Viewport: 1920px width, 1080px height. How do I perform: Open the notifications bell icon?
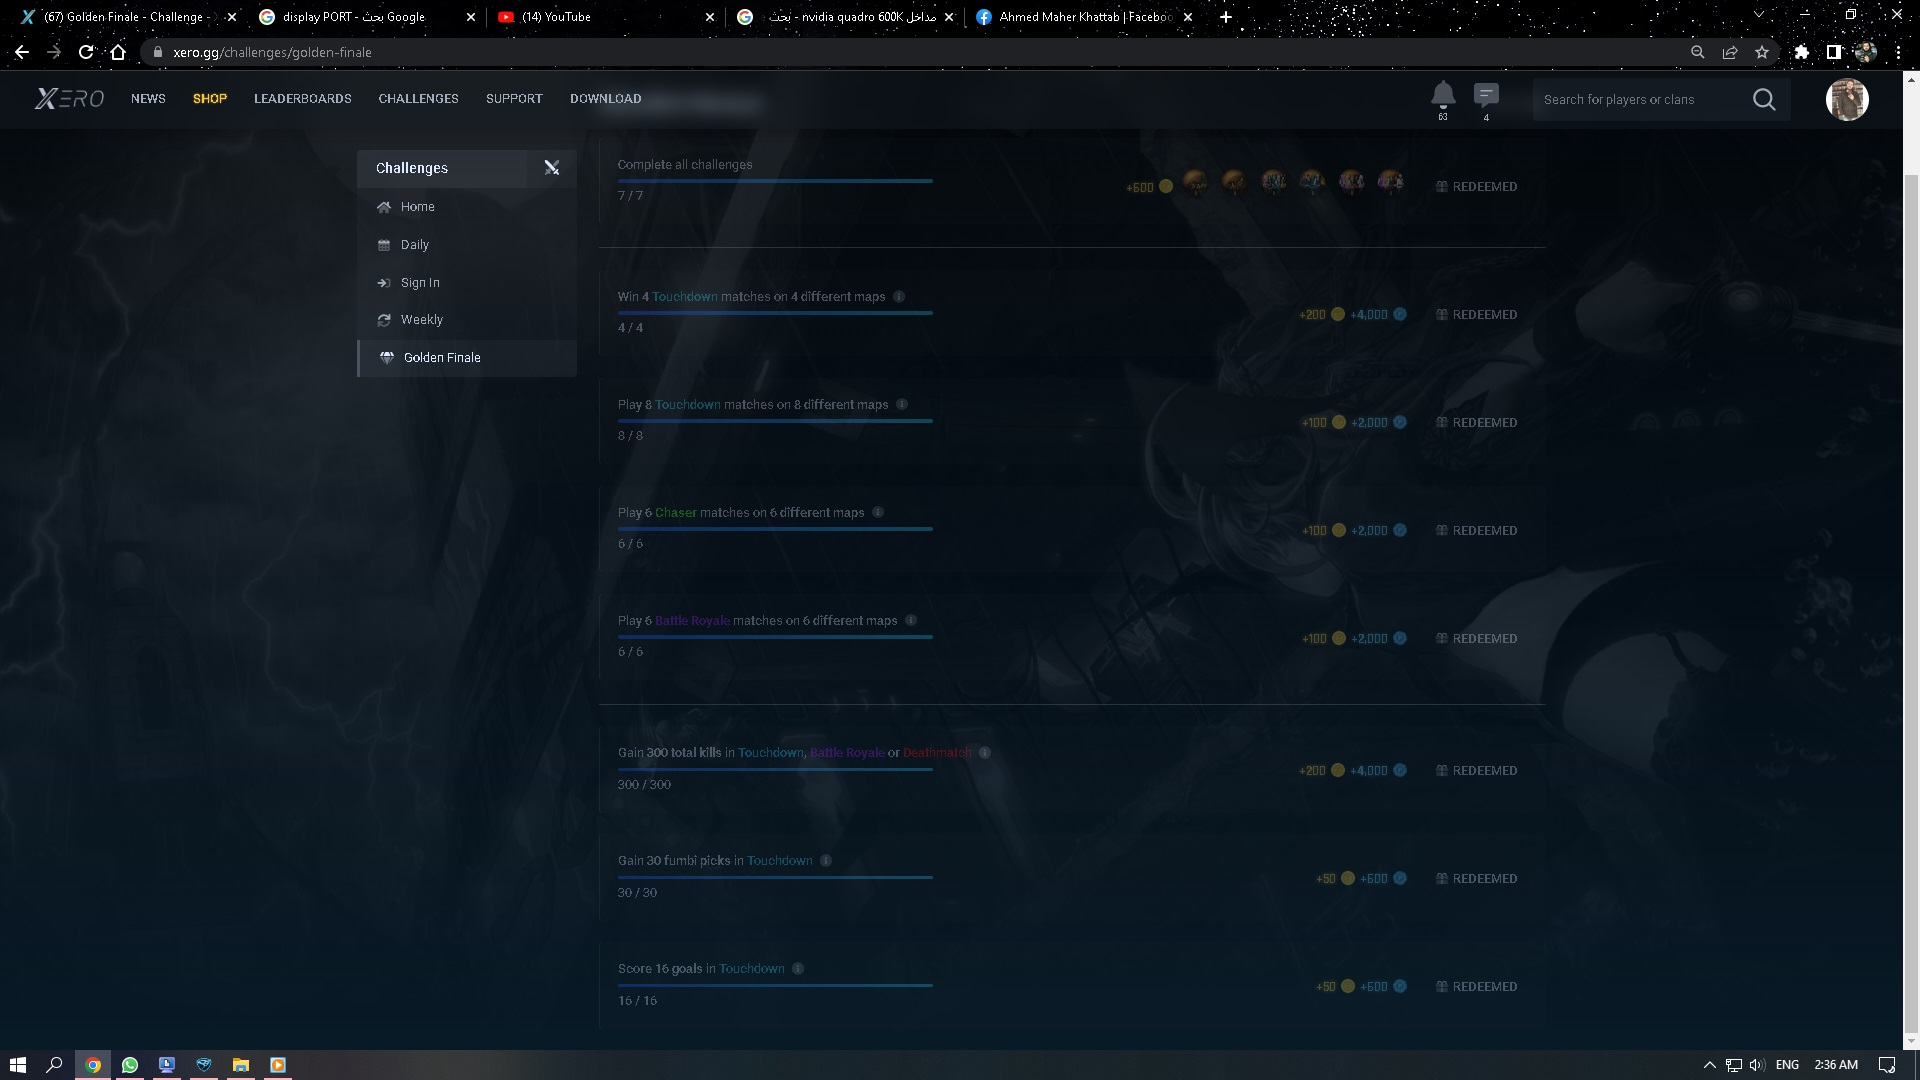(1442, 95)
